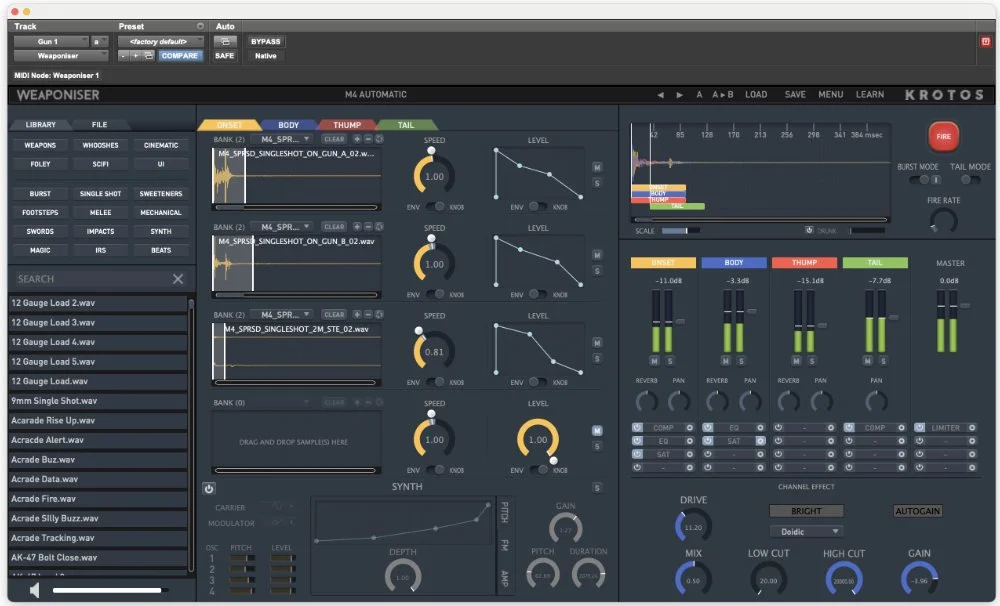This screenshot has height=606, width=1000.
Task: Click the BYPASS button
Action: click(x=265, y=41)
